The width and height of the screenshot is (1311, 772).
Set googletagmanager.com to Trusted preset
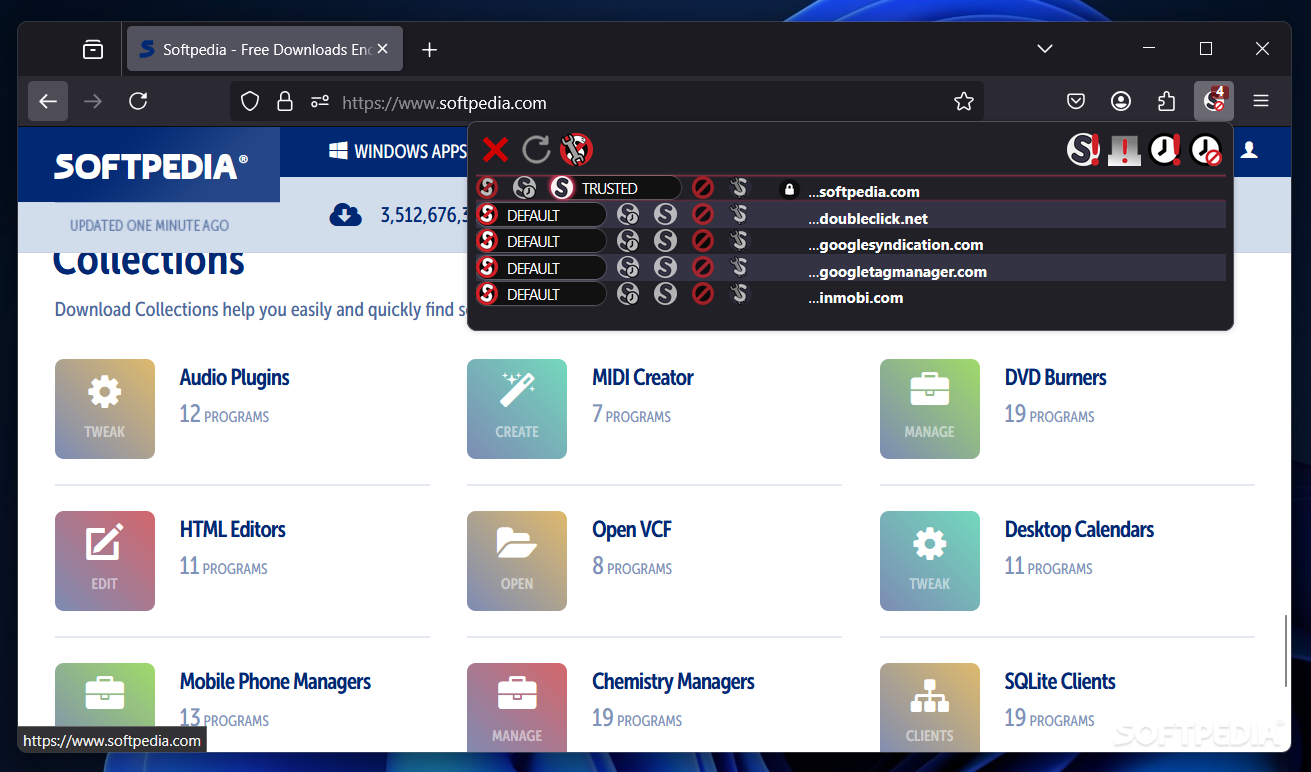coord(665,268)
